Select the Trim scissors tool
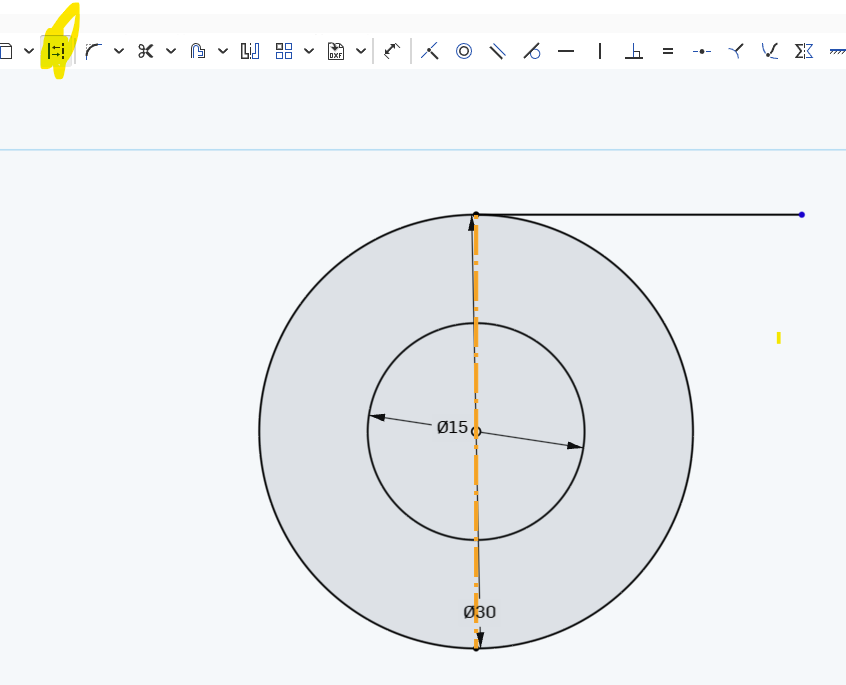 click(146, 51)
